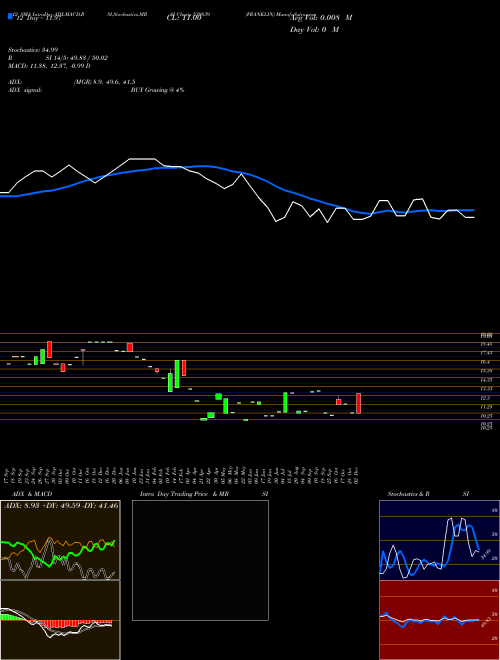Screen dimensions: 500x660
Task: Click the thick blue moving average line on the main chart
Action: (x=236, y=172)
